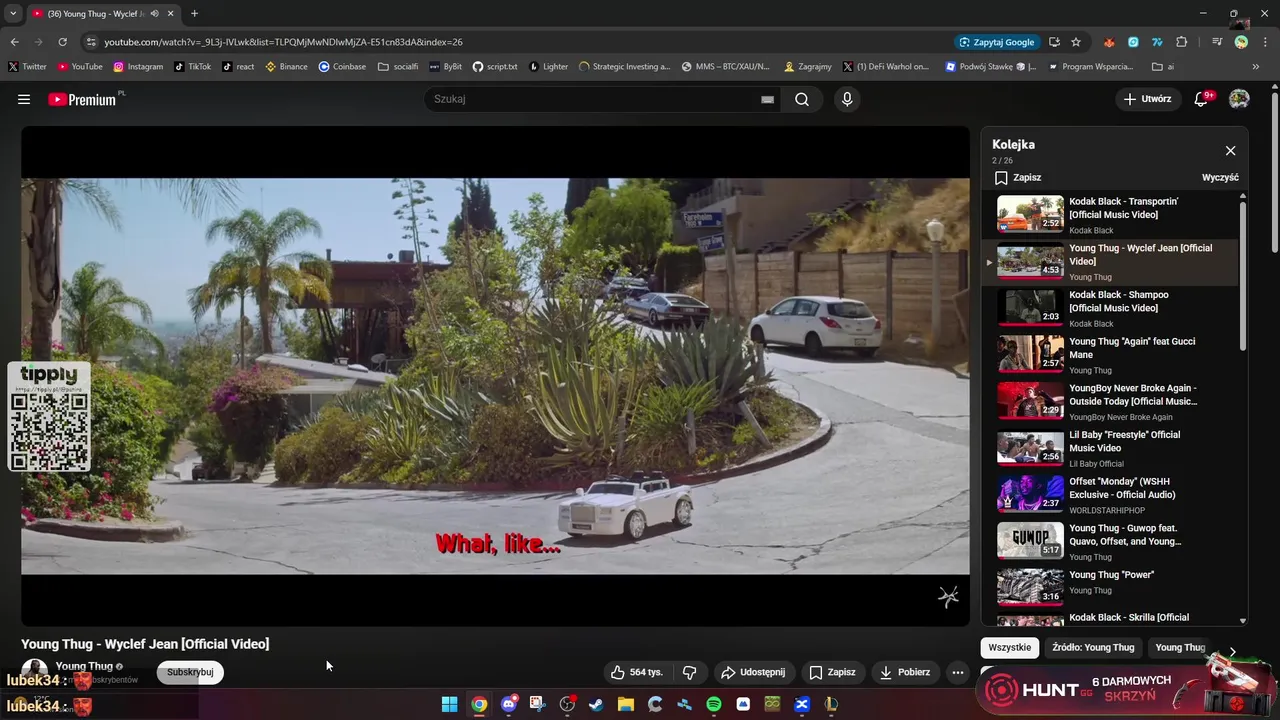Click the queue panel scrollbar
This screenshot has width=1280, height=720.
point(1243,275)
